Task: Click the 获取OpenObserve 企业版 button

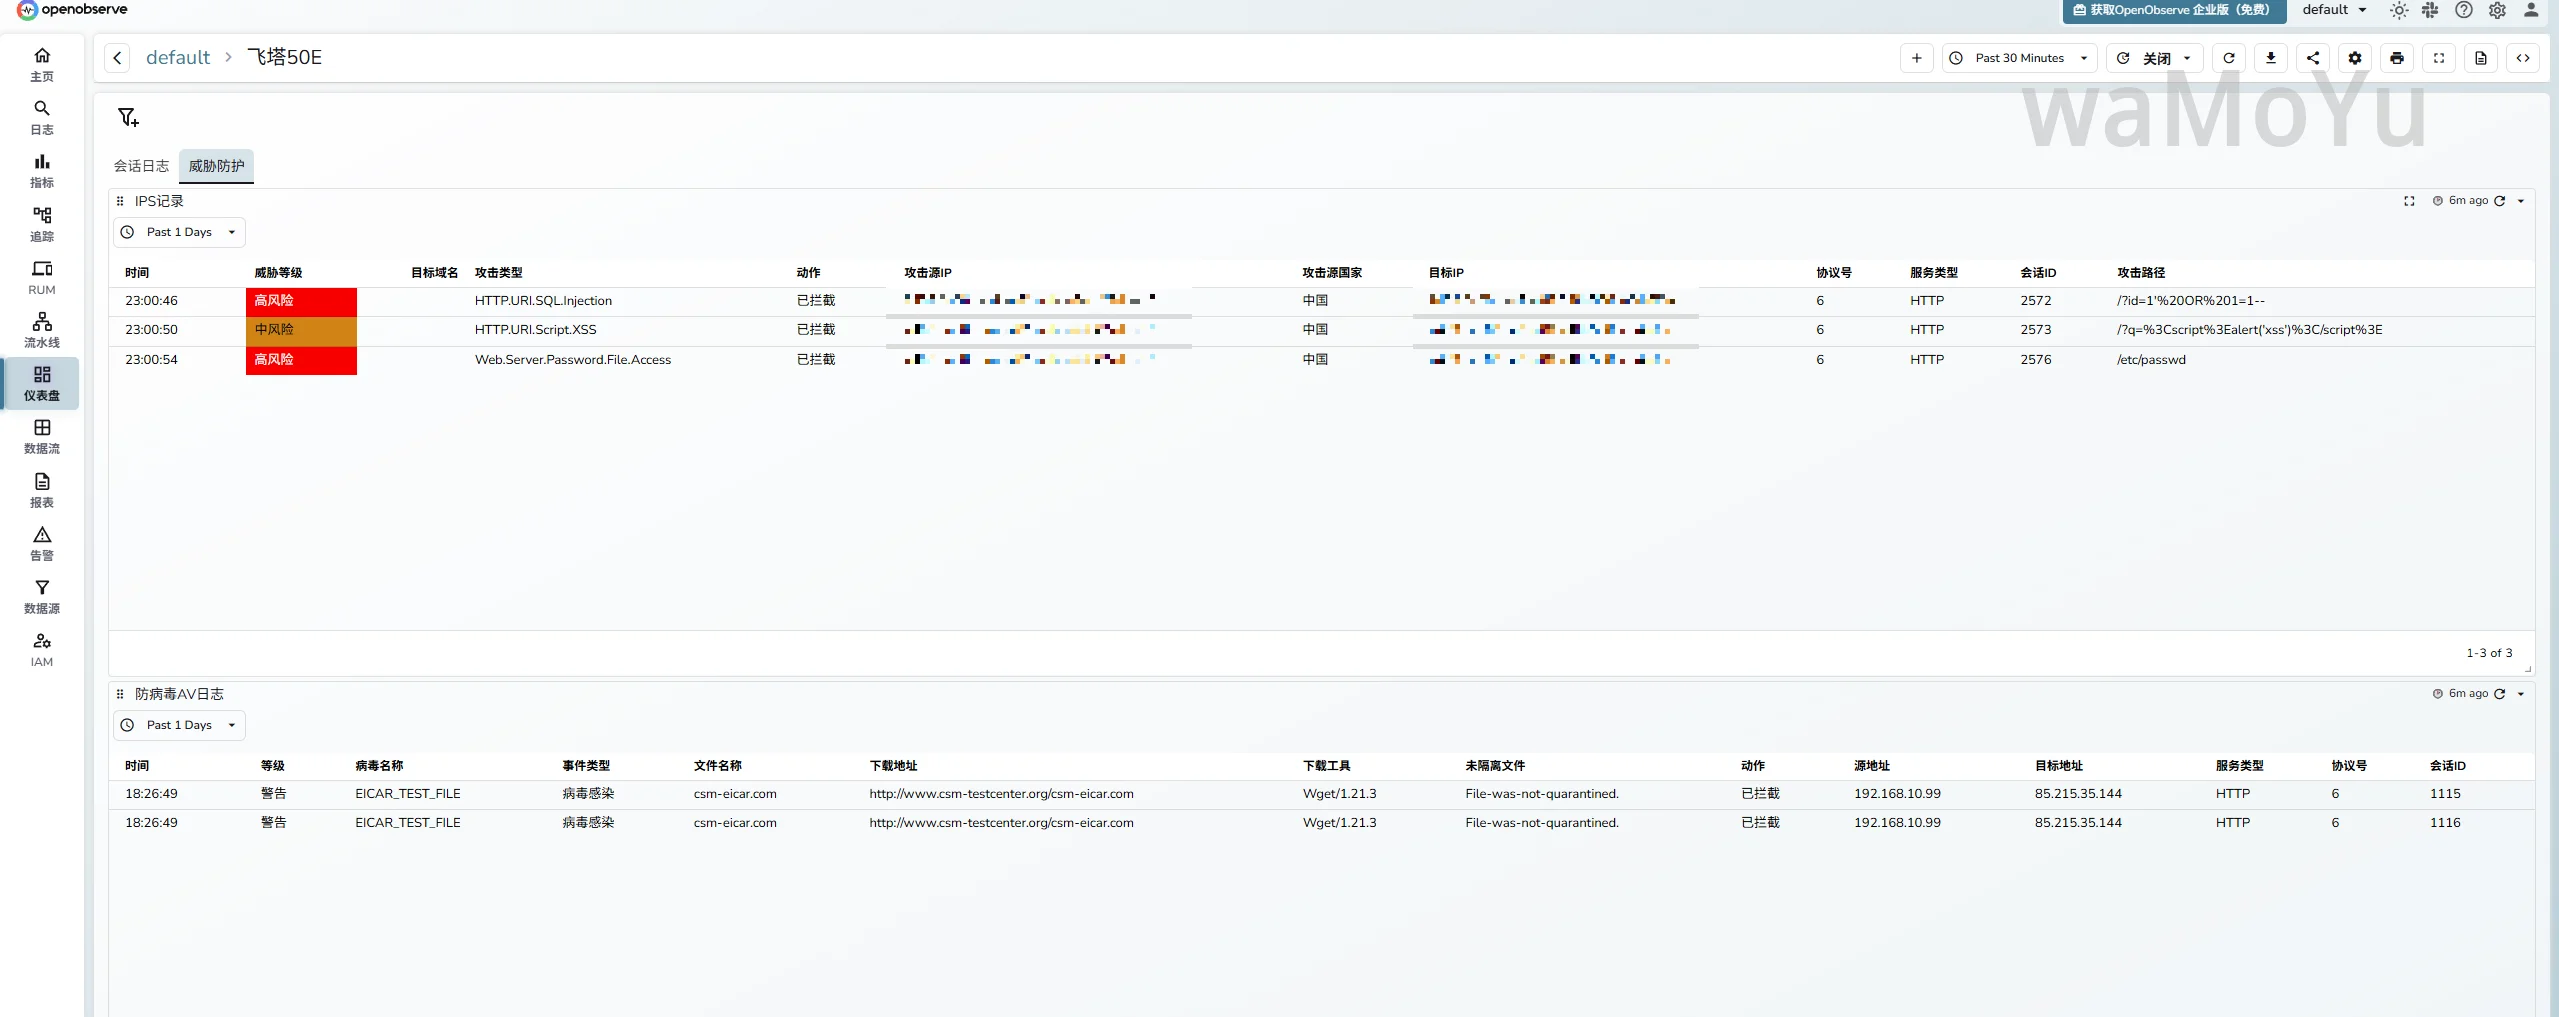Action: coord(2173,10)
